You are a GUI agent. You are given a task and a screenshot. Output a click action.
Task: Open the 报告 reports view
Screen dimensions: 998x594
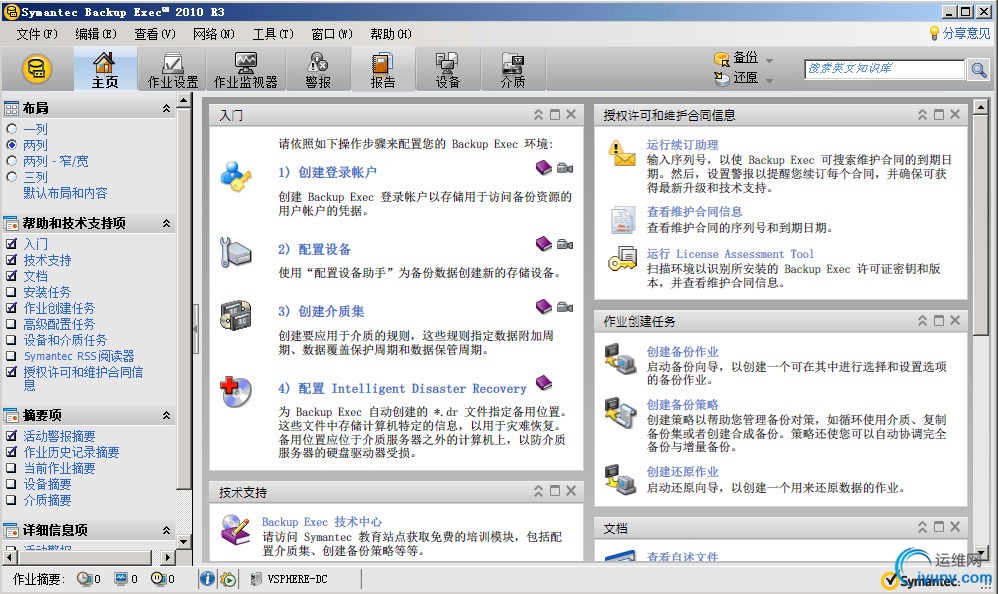[383, 70]
